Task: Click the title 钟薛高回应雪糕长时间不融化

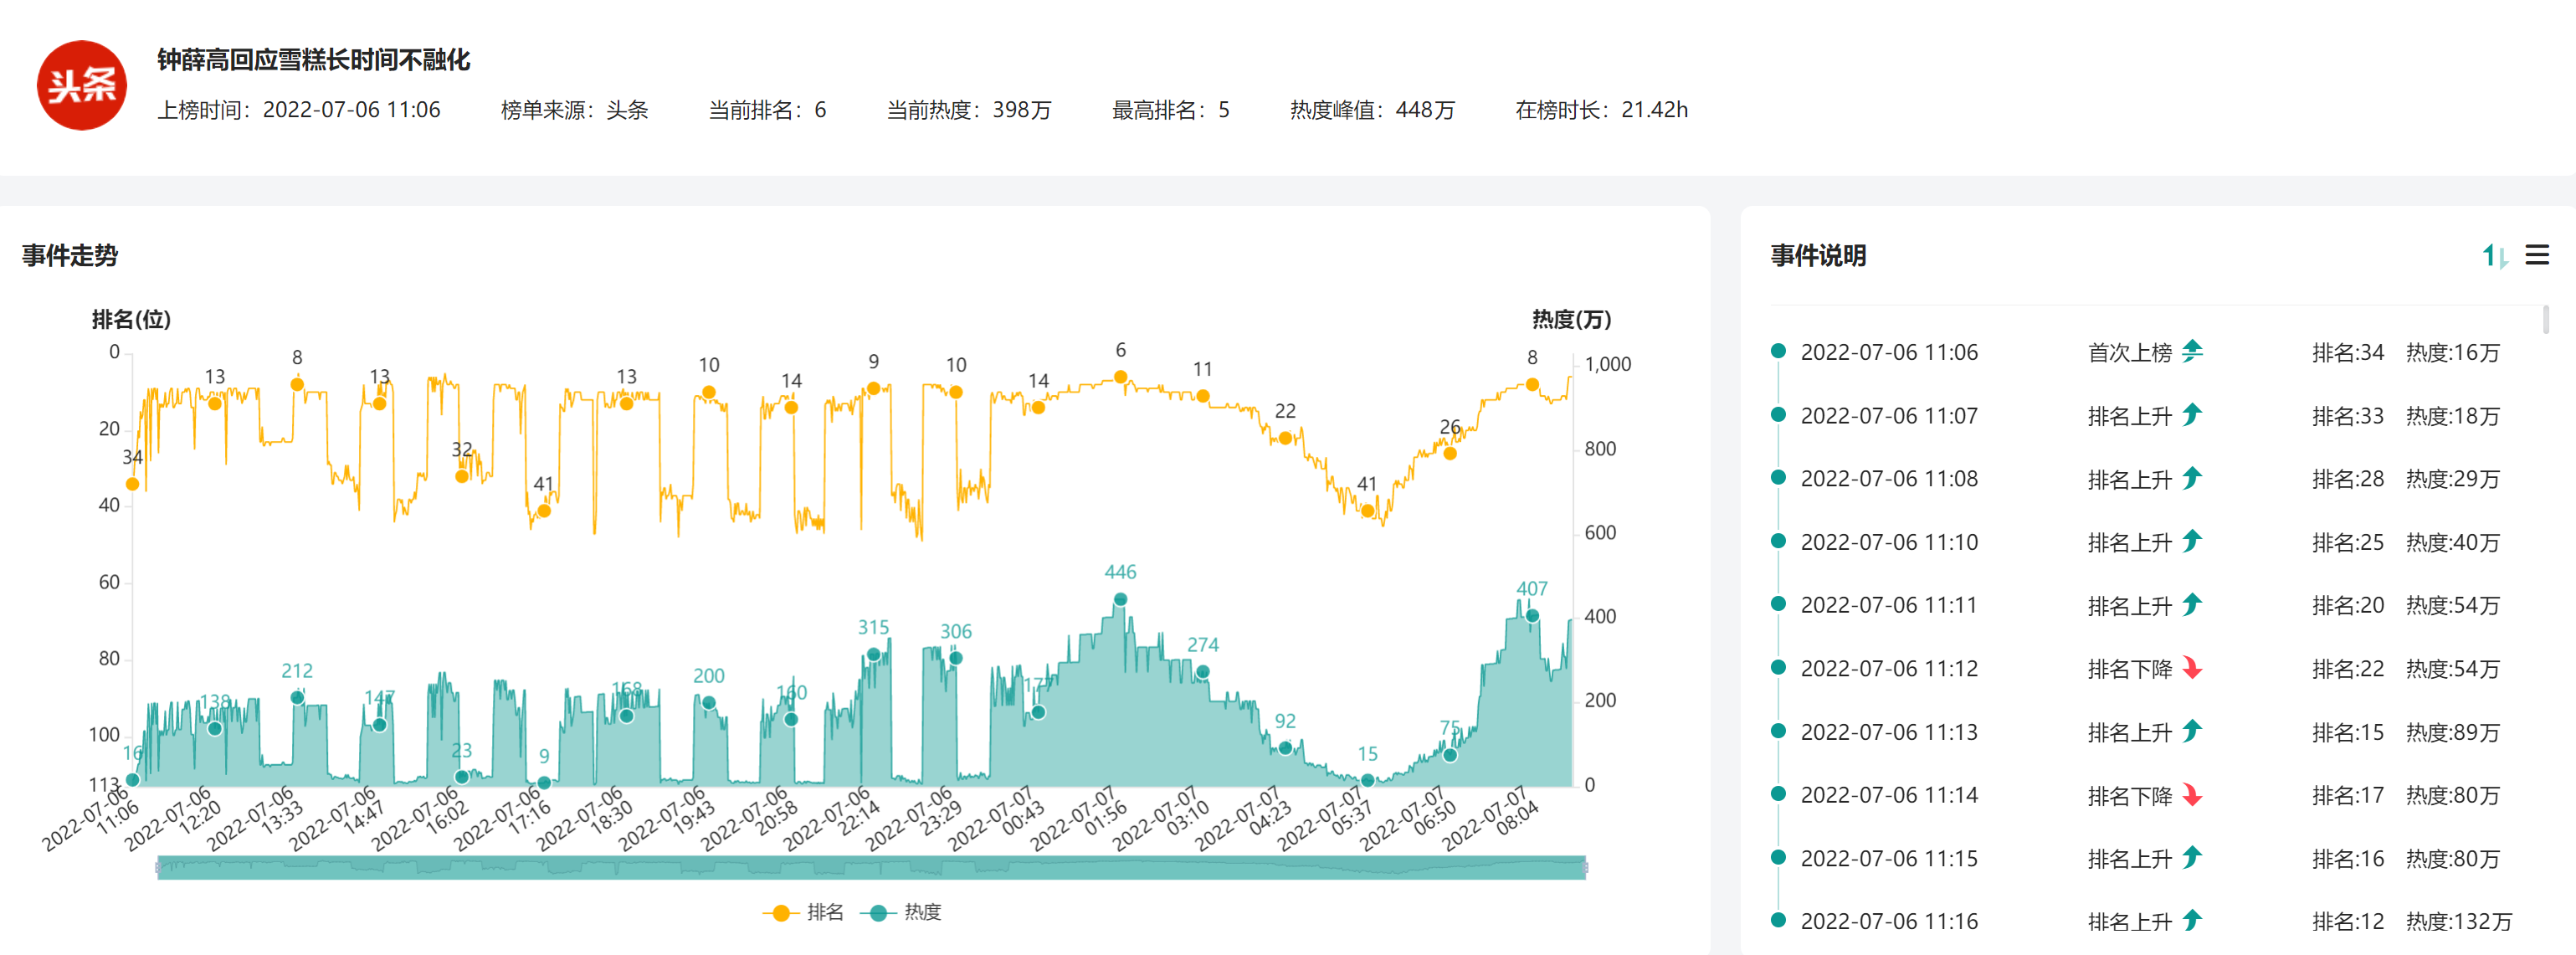Action: tap(313, 60)
